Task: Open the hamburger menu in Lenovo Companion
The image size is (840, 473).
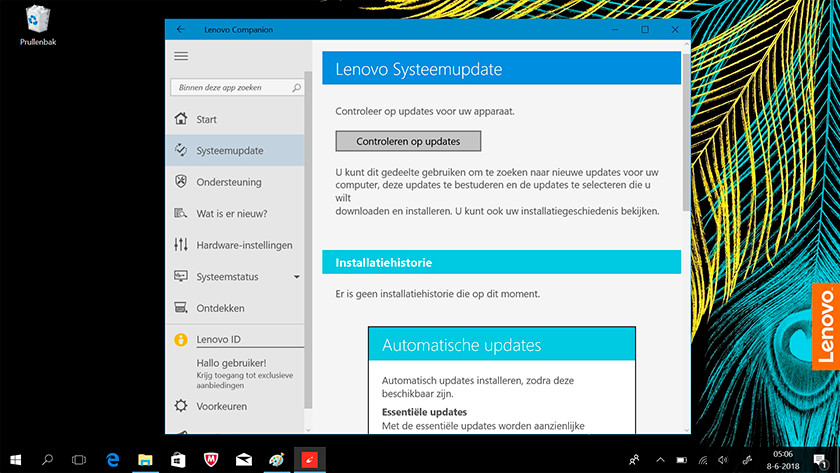Action: tap(181, 56)
